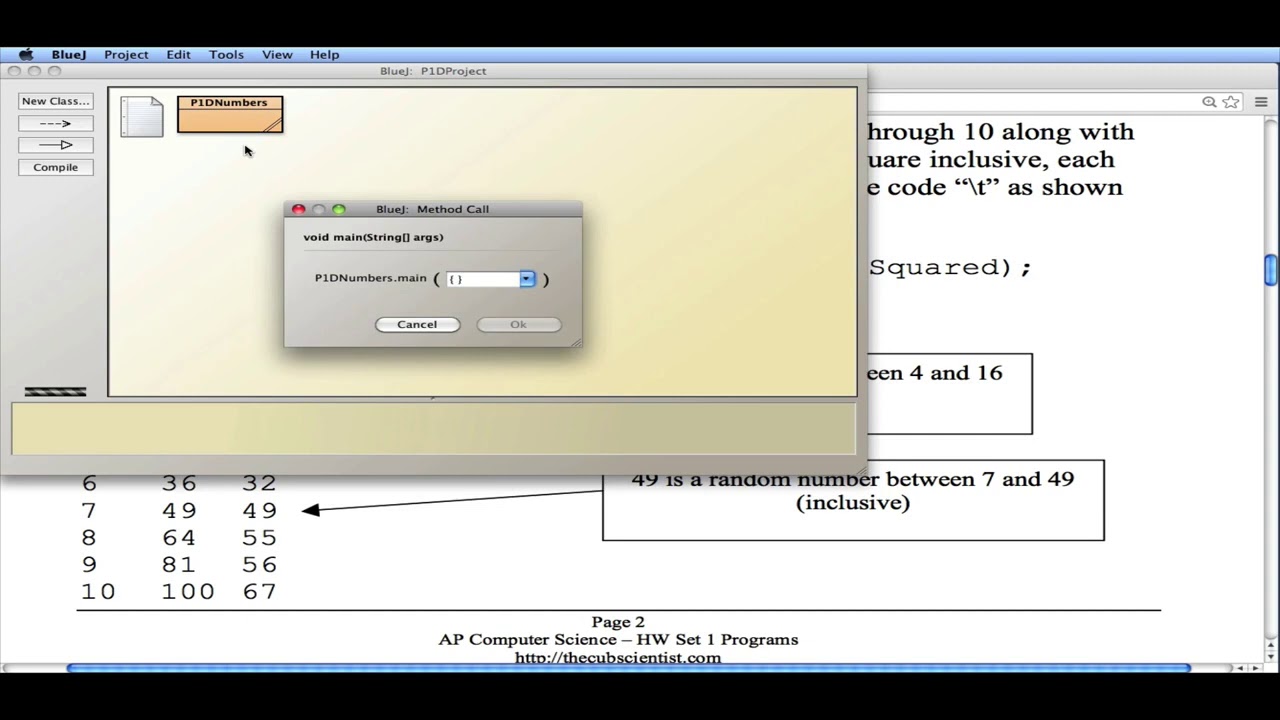Open the Project menu
The width and height of the screenshot is (1280, 720).
click(126, 55)
